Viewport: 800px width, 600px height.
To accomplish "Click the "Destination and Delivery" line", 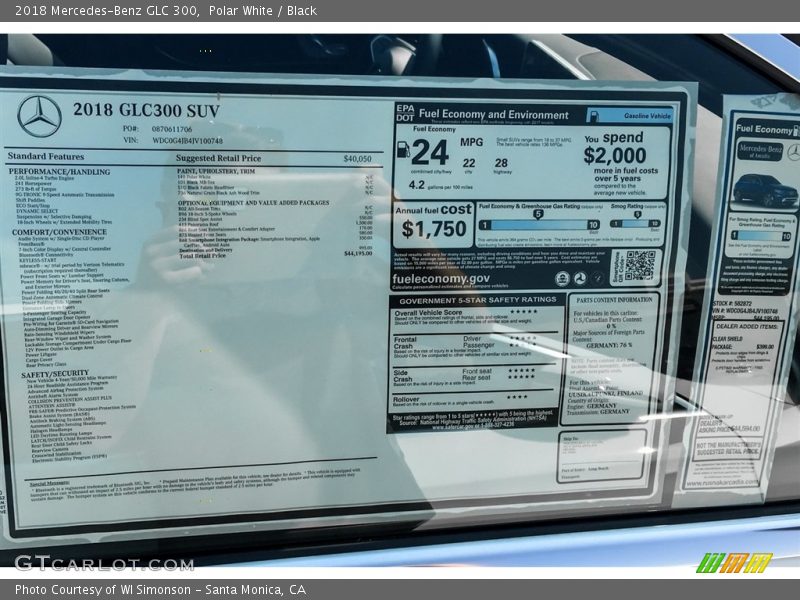I will [x=205, y=250].
